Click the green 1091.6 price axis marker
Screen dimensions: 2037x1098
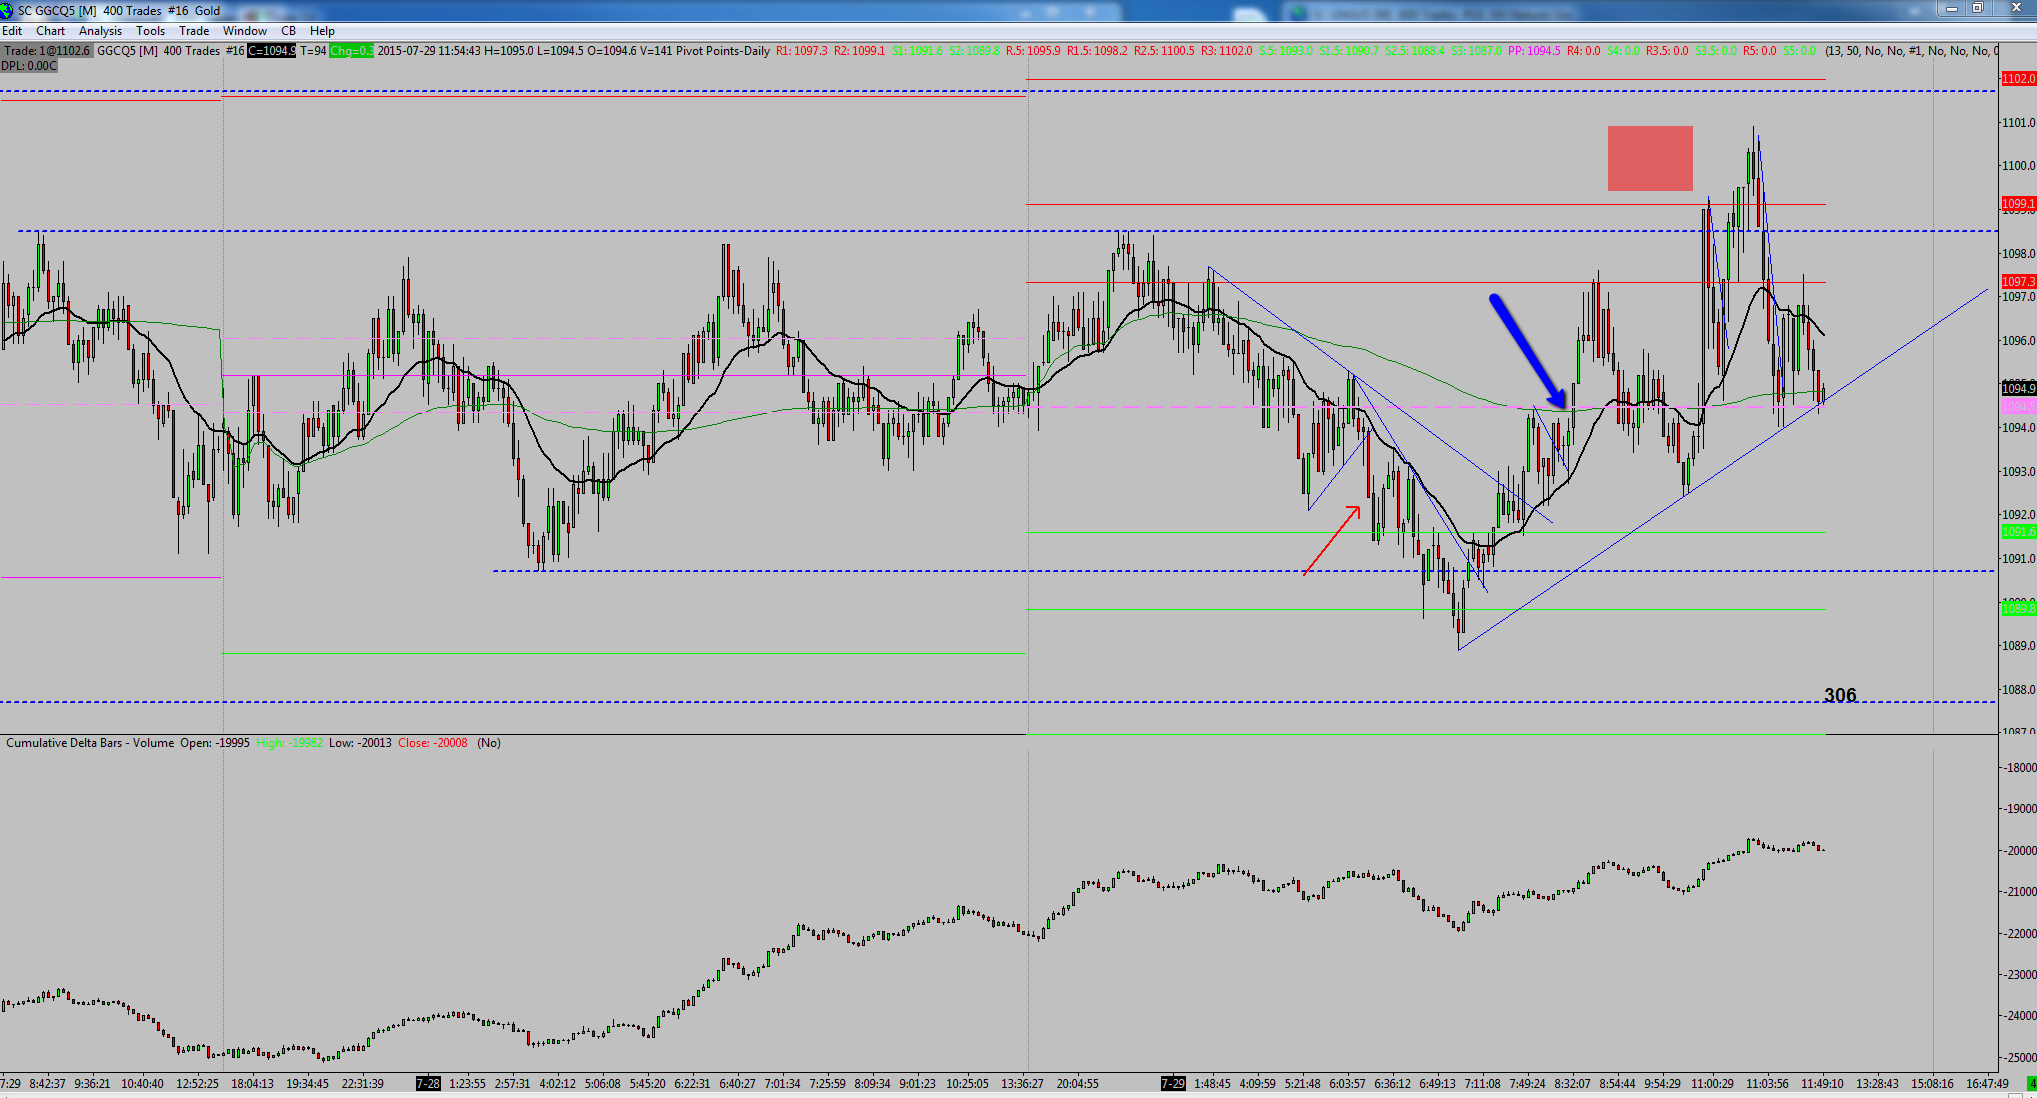(x=2018, y=532)
